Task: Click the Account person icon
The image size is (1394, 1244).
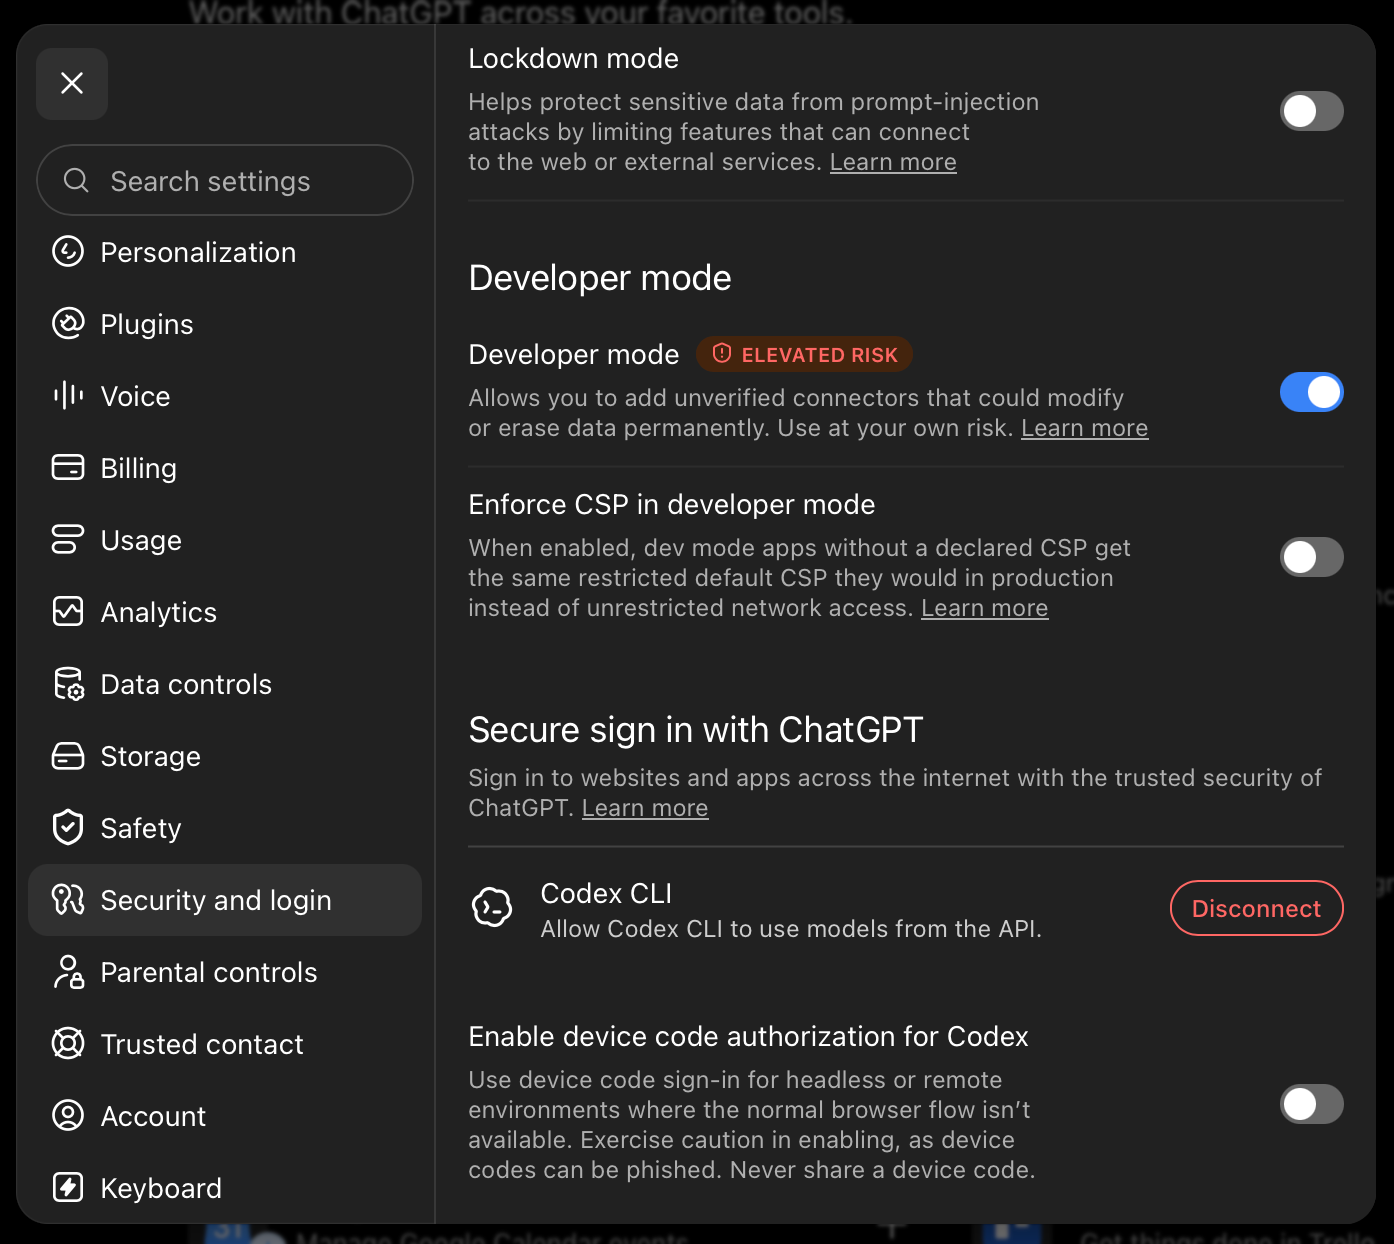Action: point(68,1116)
